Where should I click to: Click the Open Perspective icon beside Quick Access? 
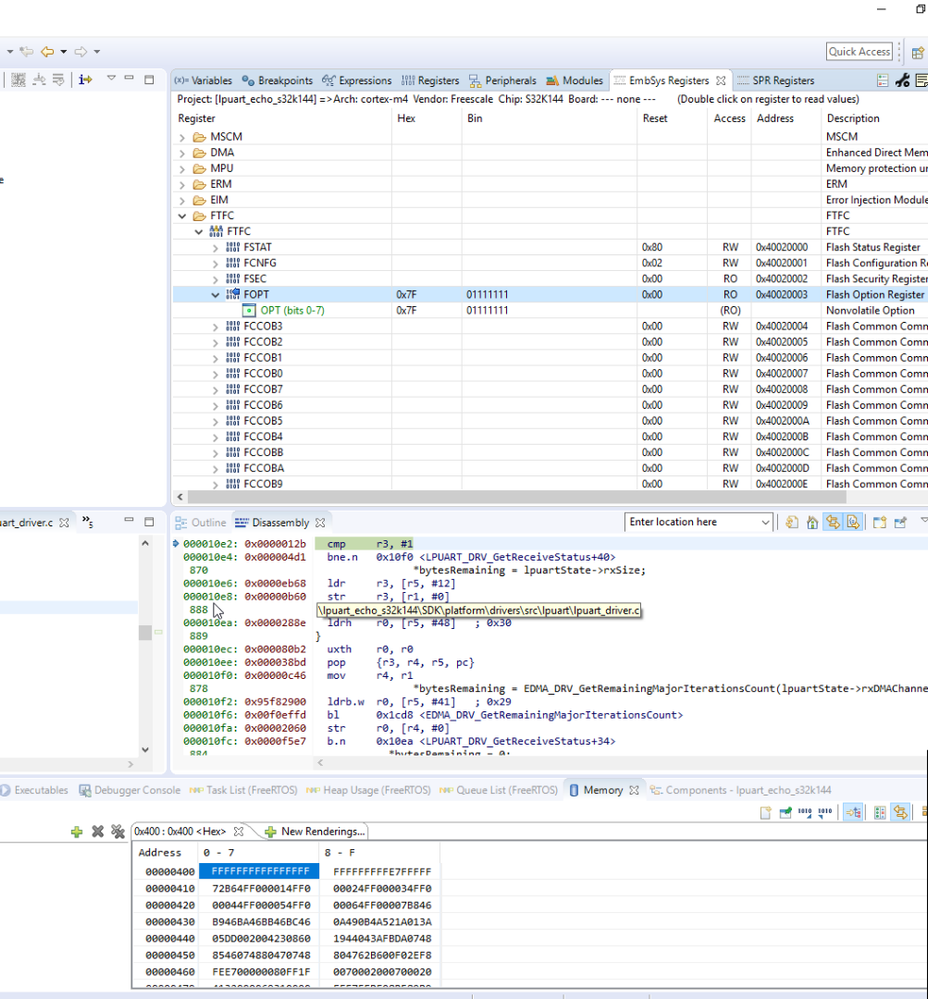coord(917,52)
